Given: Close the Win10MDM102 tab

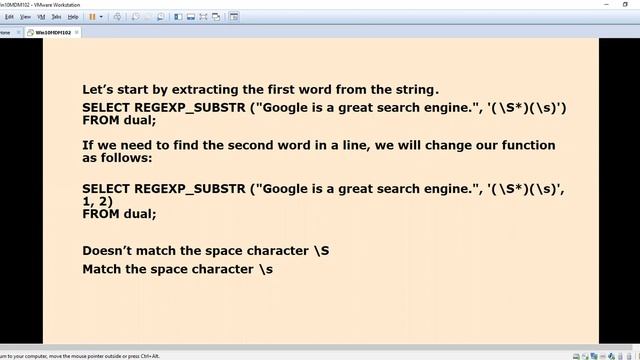Looking at the screenshot, I should click(x=76, y=32).
